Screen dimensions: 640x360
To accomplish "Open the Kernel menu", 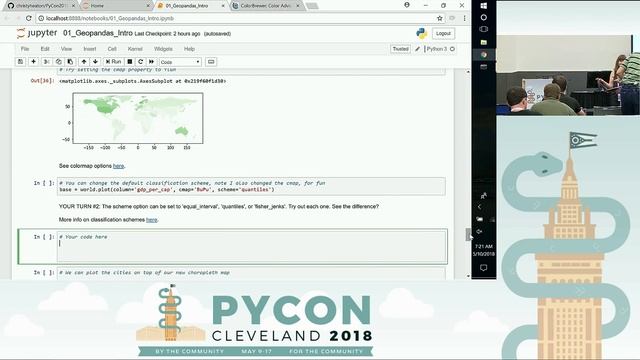I will (x=135, y=49).
